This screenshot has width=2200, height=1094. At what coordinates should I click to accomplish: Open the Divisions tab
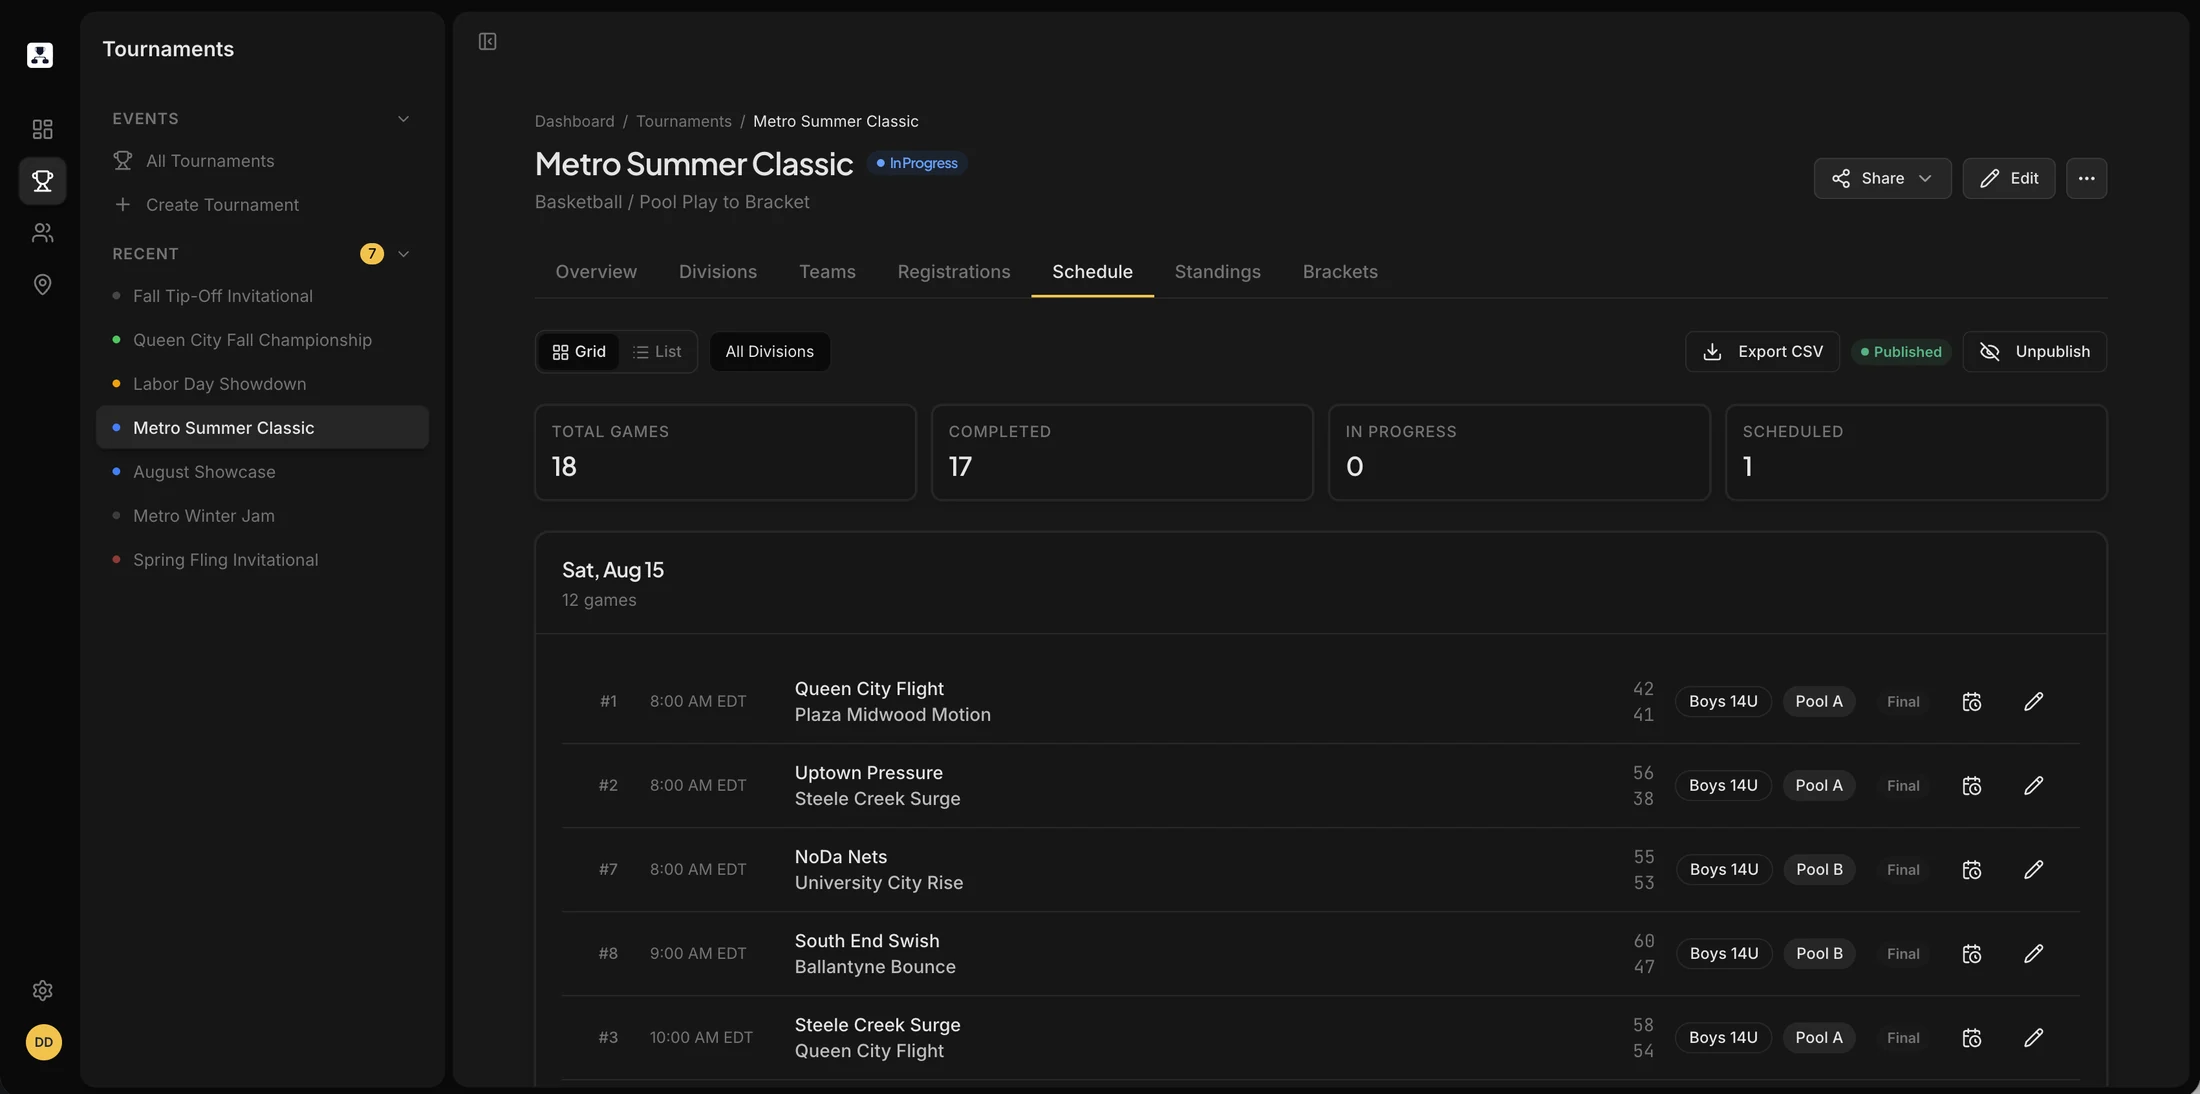pos(718,272)
